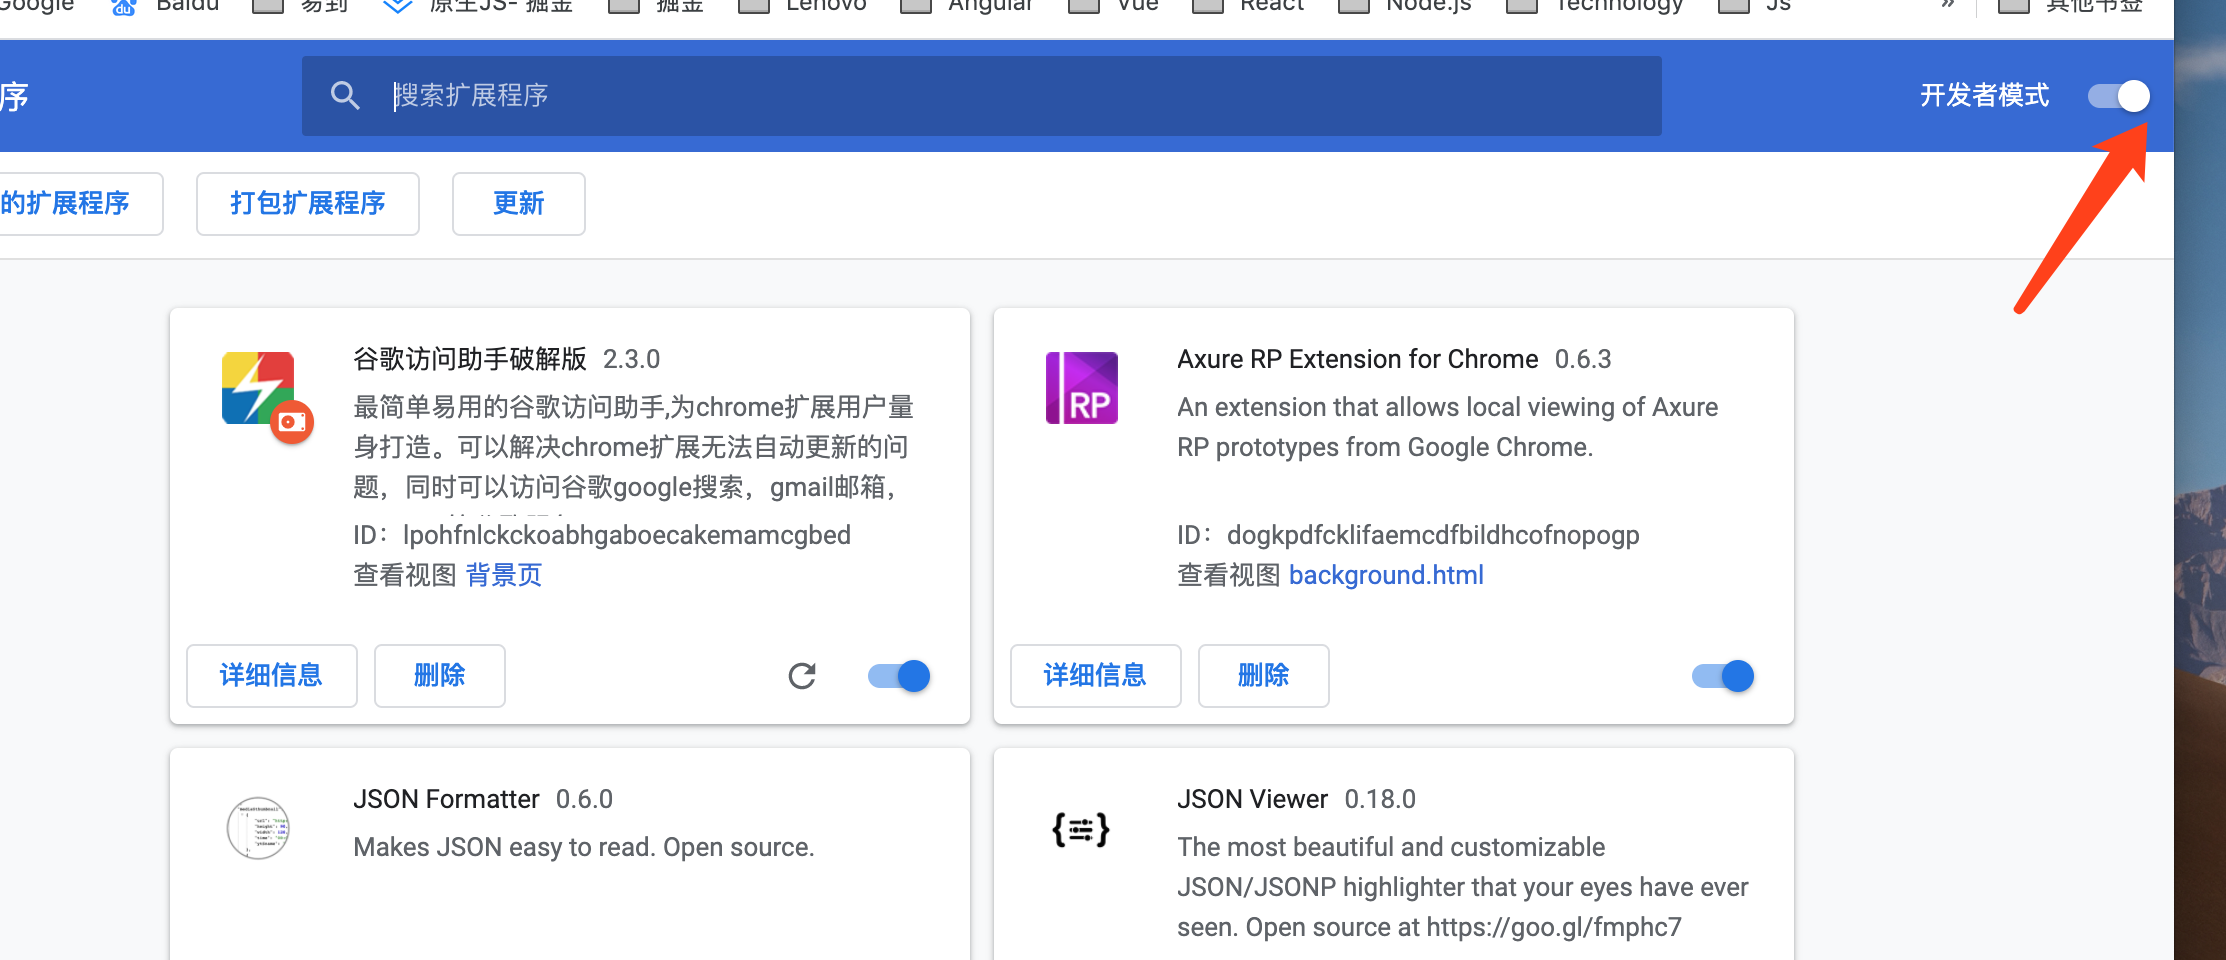Reload the 谷歌访问助手破解版 extension
2226x960 pixels.
coord(802,676)
